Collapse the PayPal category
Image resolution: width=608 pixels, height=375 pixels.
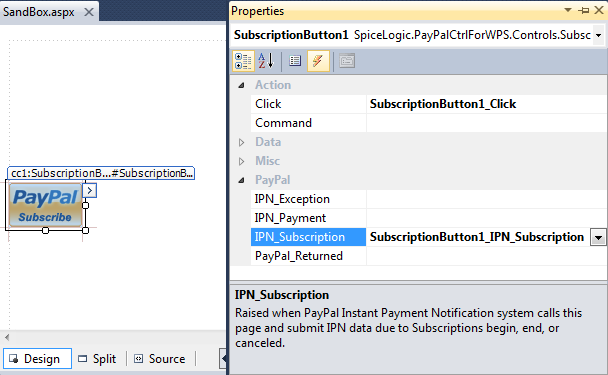point(241,180)
